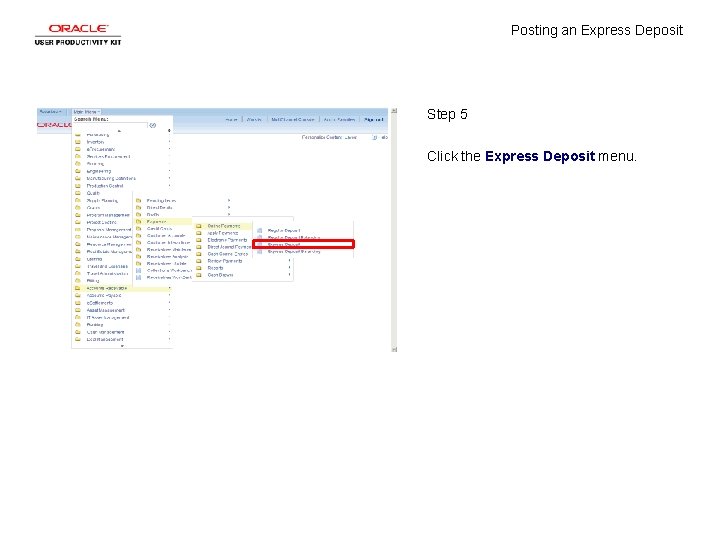This screenshot has height=540, width=720.
Task: Click the Accounts Receivable folder icon
Action: pos(78,288)
